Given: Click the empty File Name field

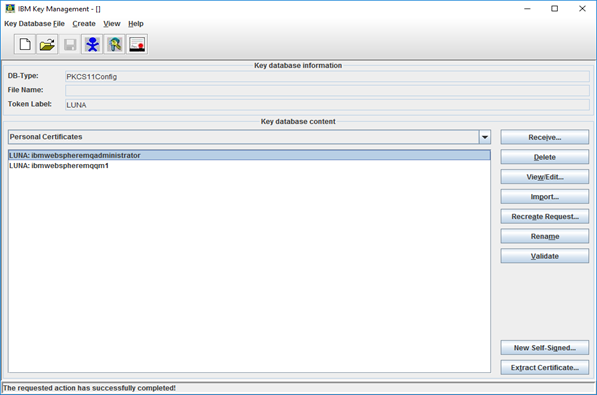Looking at the screenshot, I should coord(327,90).
